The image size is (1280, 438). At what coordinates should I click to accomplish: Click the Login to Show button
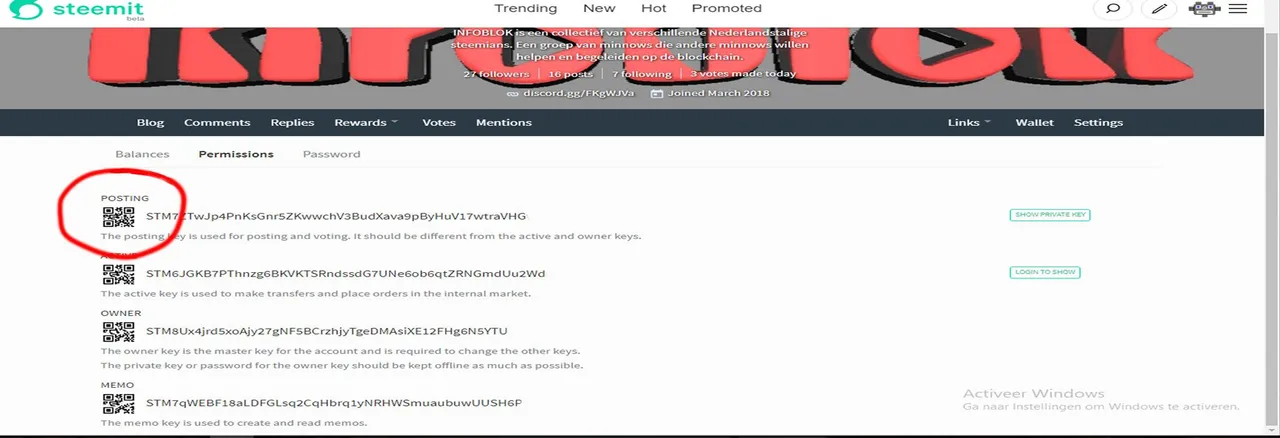pyautogui.click(x=1045, y=272)
